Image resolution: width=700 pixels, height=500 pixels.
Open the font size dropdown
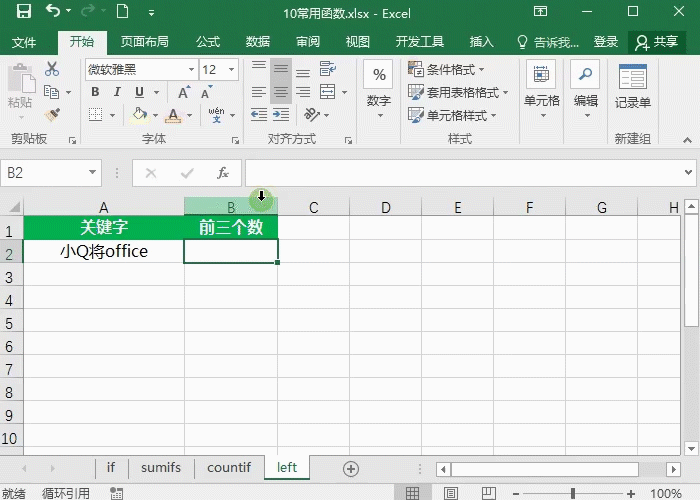(x=231, y=70)
